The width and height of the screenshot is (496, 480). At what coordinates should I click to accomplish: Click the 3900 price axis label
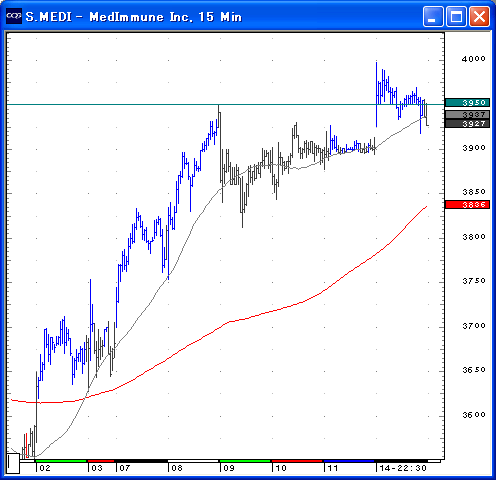[x=474, y=148]
